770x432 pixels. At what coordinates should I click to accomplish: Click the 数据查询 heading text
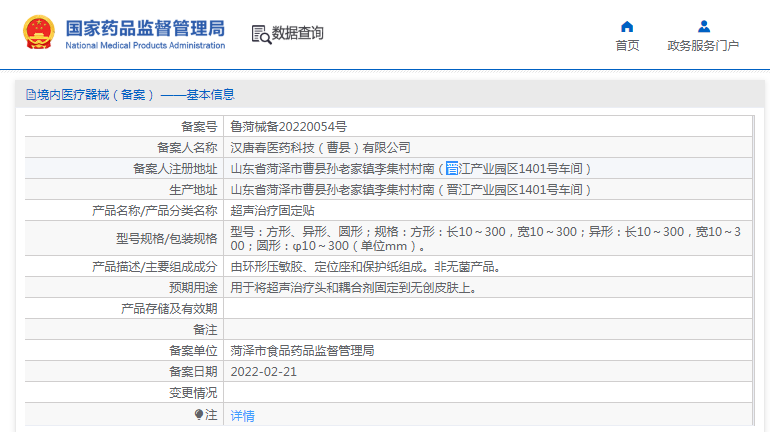(x=298, y=33)
